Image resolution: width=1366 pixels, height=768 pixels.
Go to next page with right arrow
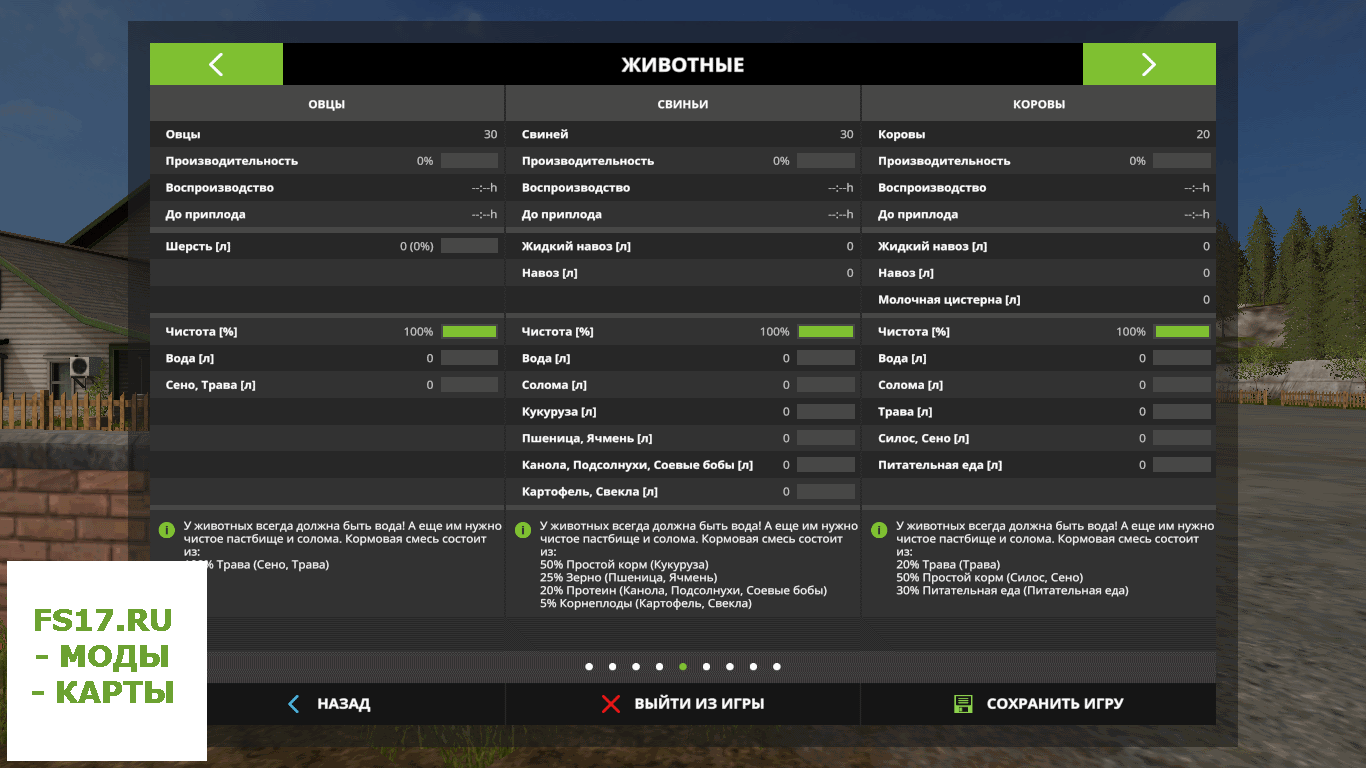pos(1149,64)
